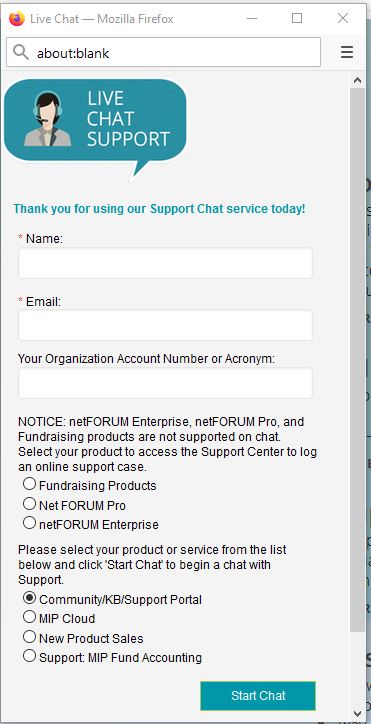Screen dimensions: 371x724
Task: Click the about:blank address bar
Action: (x=164, y=53)
